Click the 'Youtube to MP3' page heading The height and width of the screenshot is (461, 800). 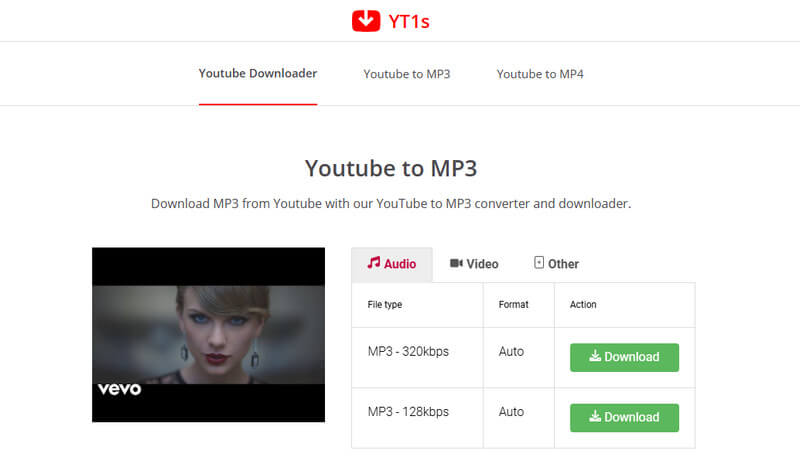point(391,168)
